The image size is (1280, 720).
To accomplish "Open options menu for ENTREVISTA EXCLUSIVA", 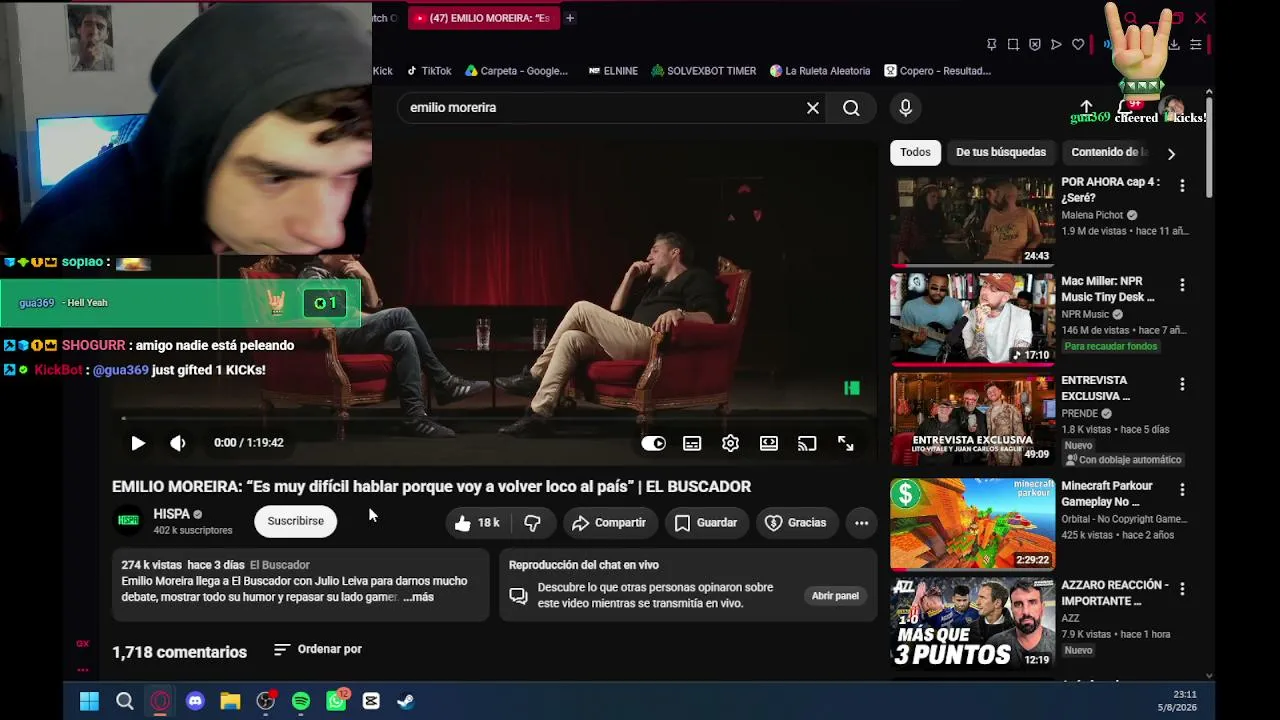I will (1182, 384).
